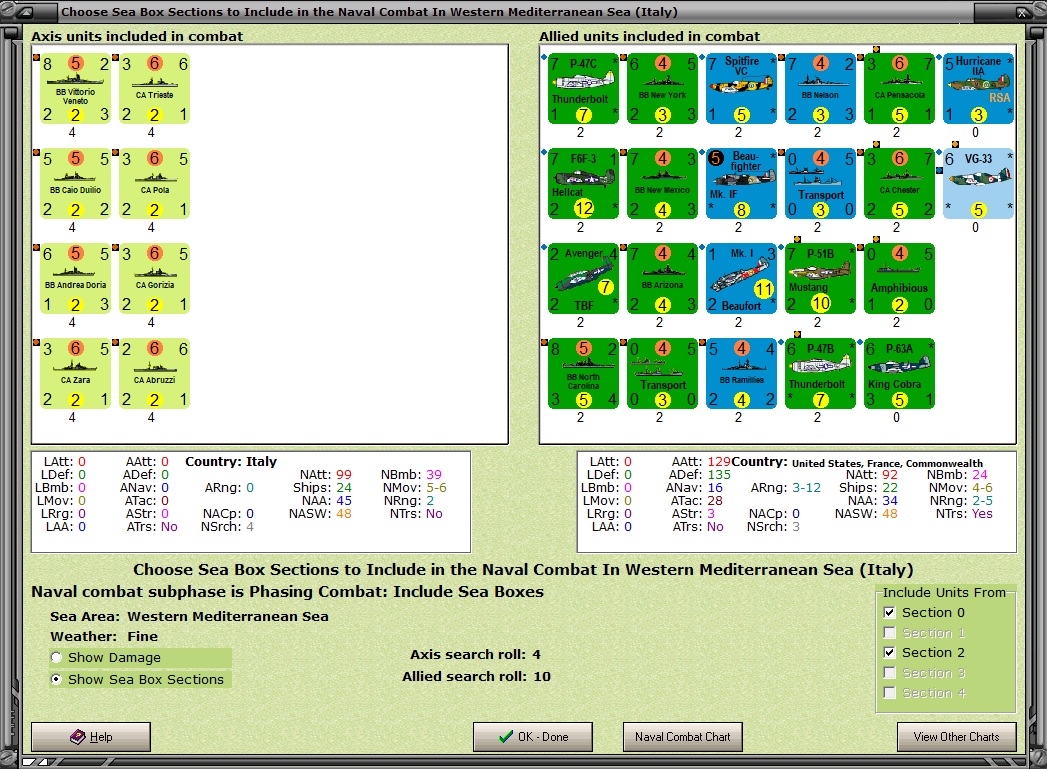Pick the Hurricane IIA RSA counter
Viewport: 1047px width, 769px height.
[978, 89]
